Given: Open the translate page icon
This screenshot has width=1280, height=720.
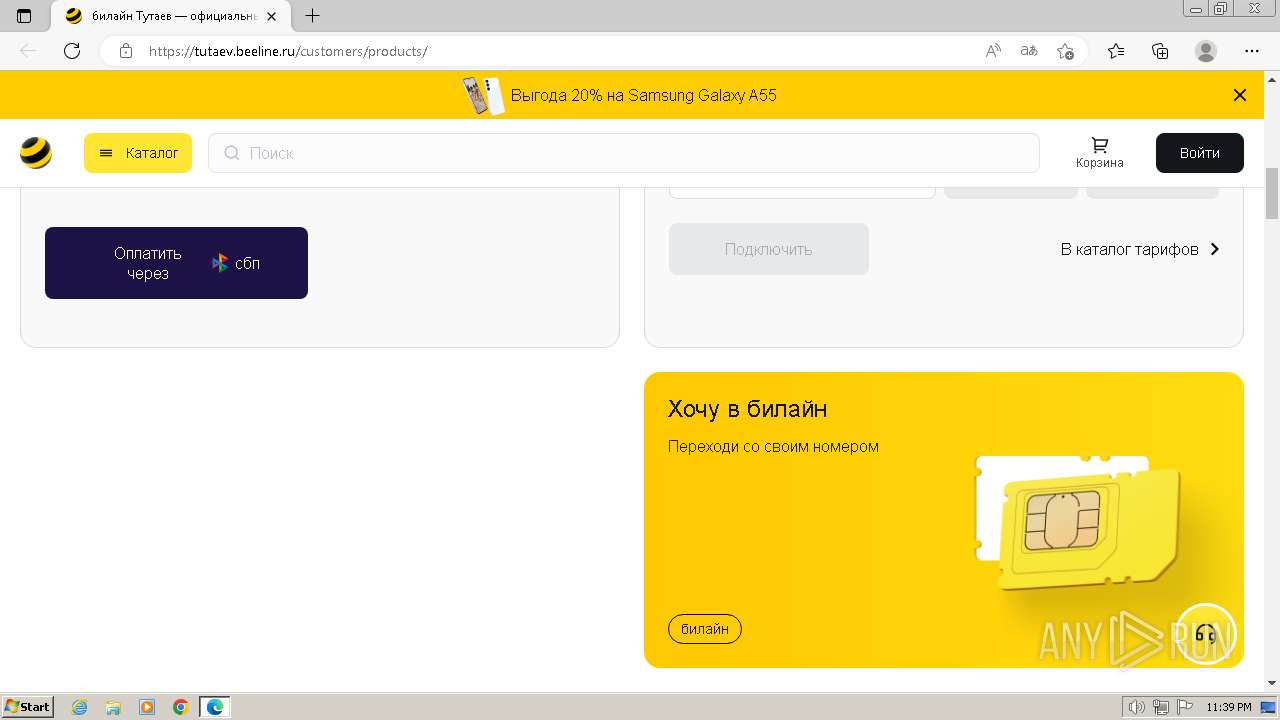Looking at the screenshot, I should pyautogui.click(x=1029, y=51).
